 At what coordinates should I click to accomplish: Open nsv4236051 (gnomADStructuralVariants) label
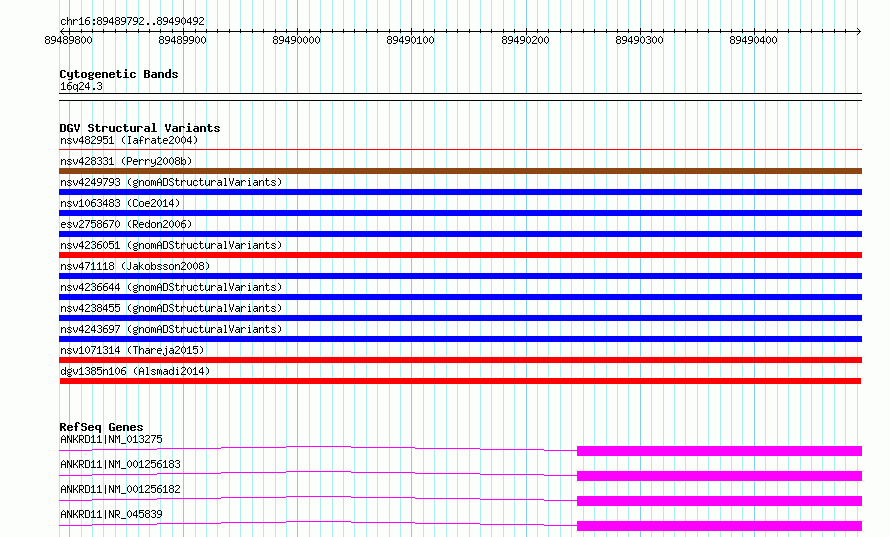(x=171, y=245)
